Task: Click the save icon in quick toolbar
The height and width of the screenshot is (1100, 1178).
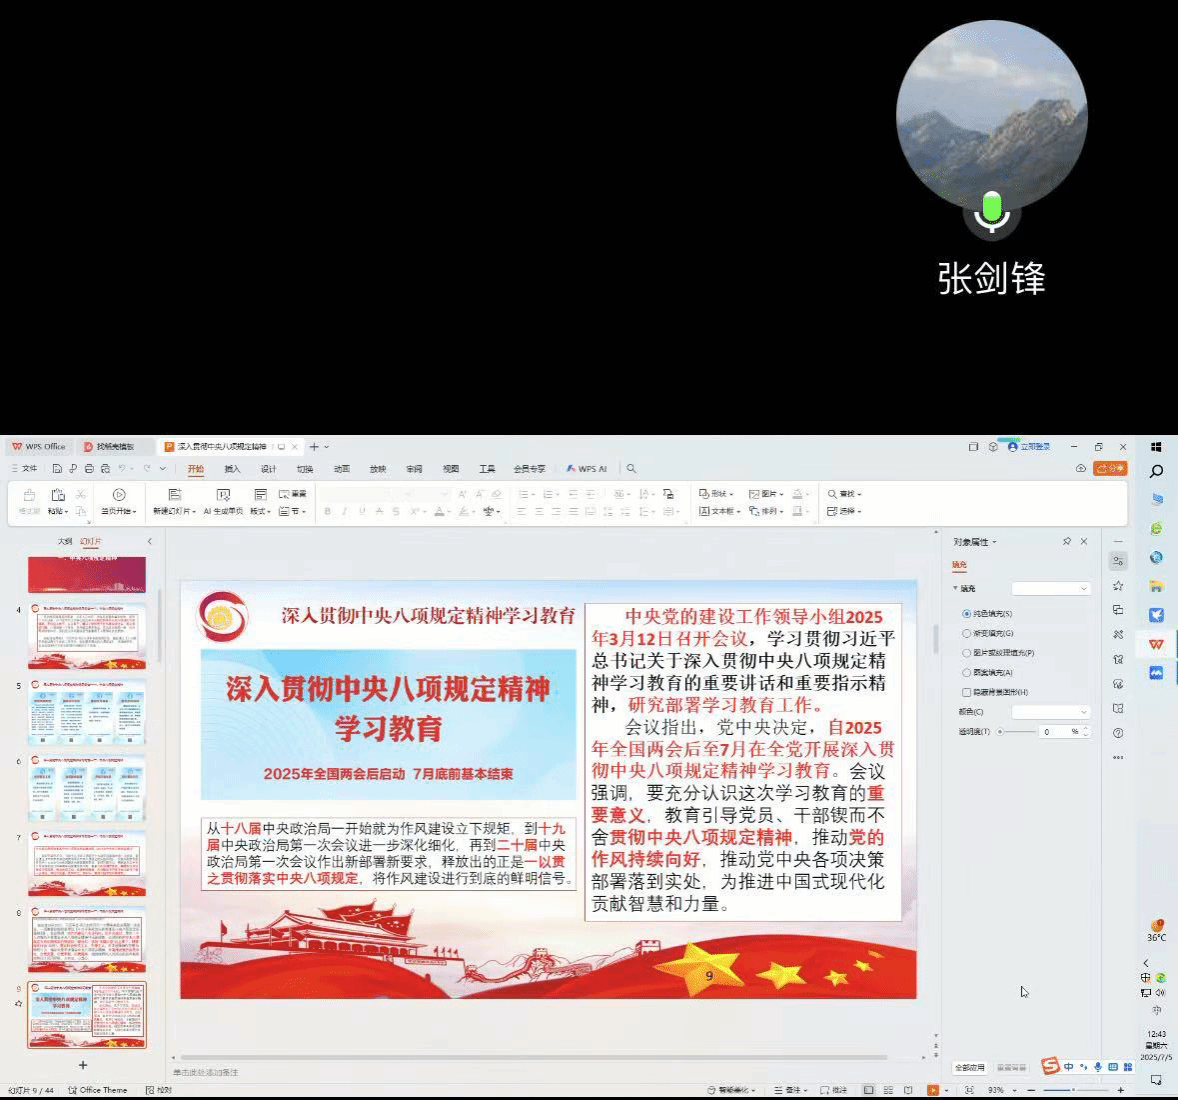Action: (57, 468)
